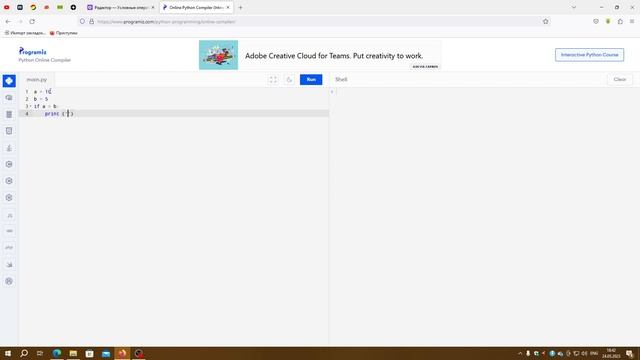640x360 pixels.
Task: Open Windows taskbar search
Action: pos(24,353)
